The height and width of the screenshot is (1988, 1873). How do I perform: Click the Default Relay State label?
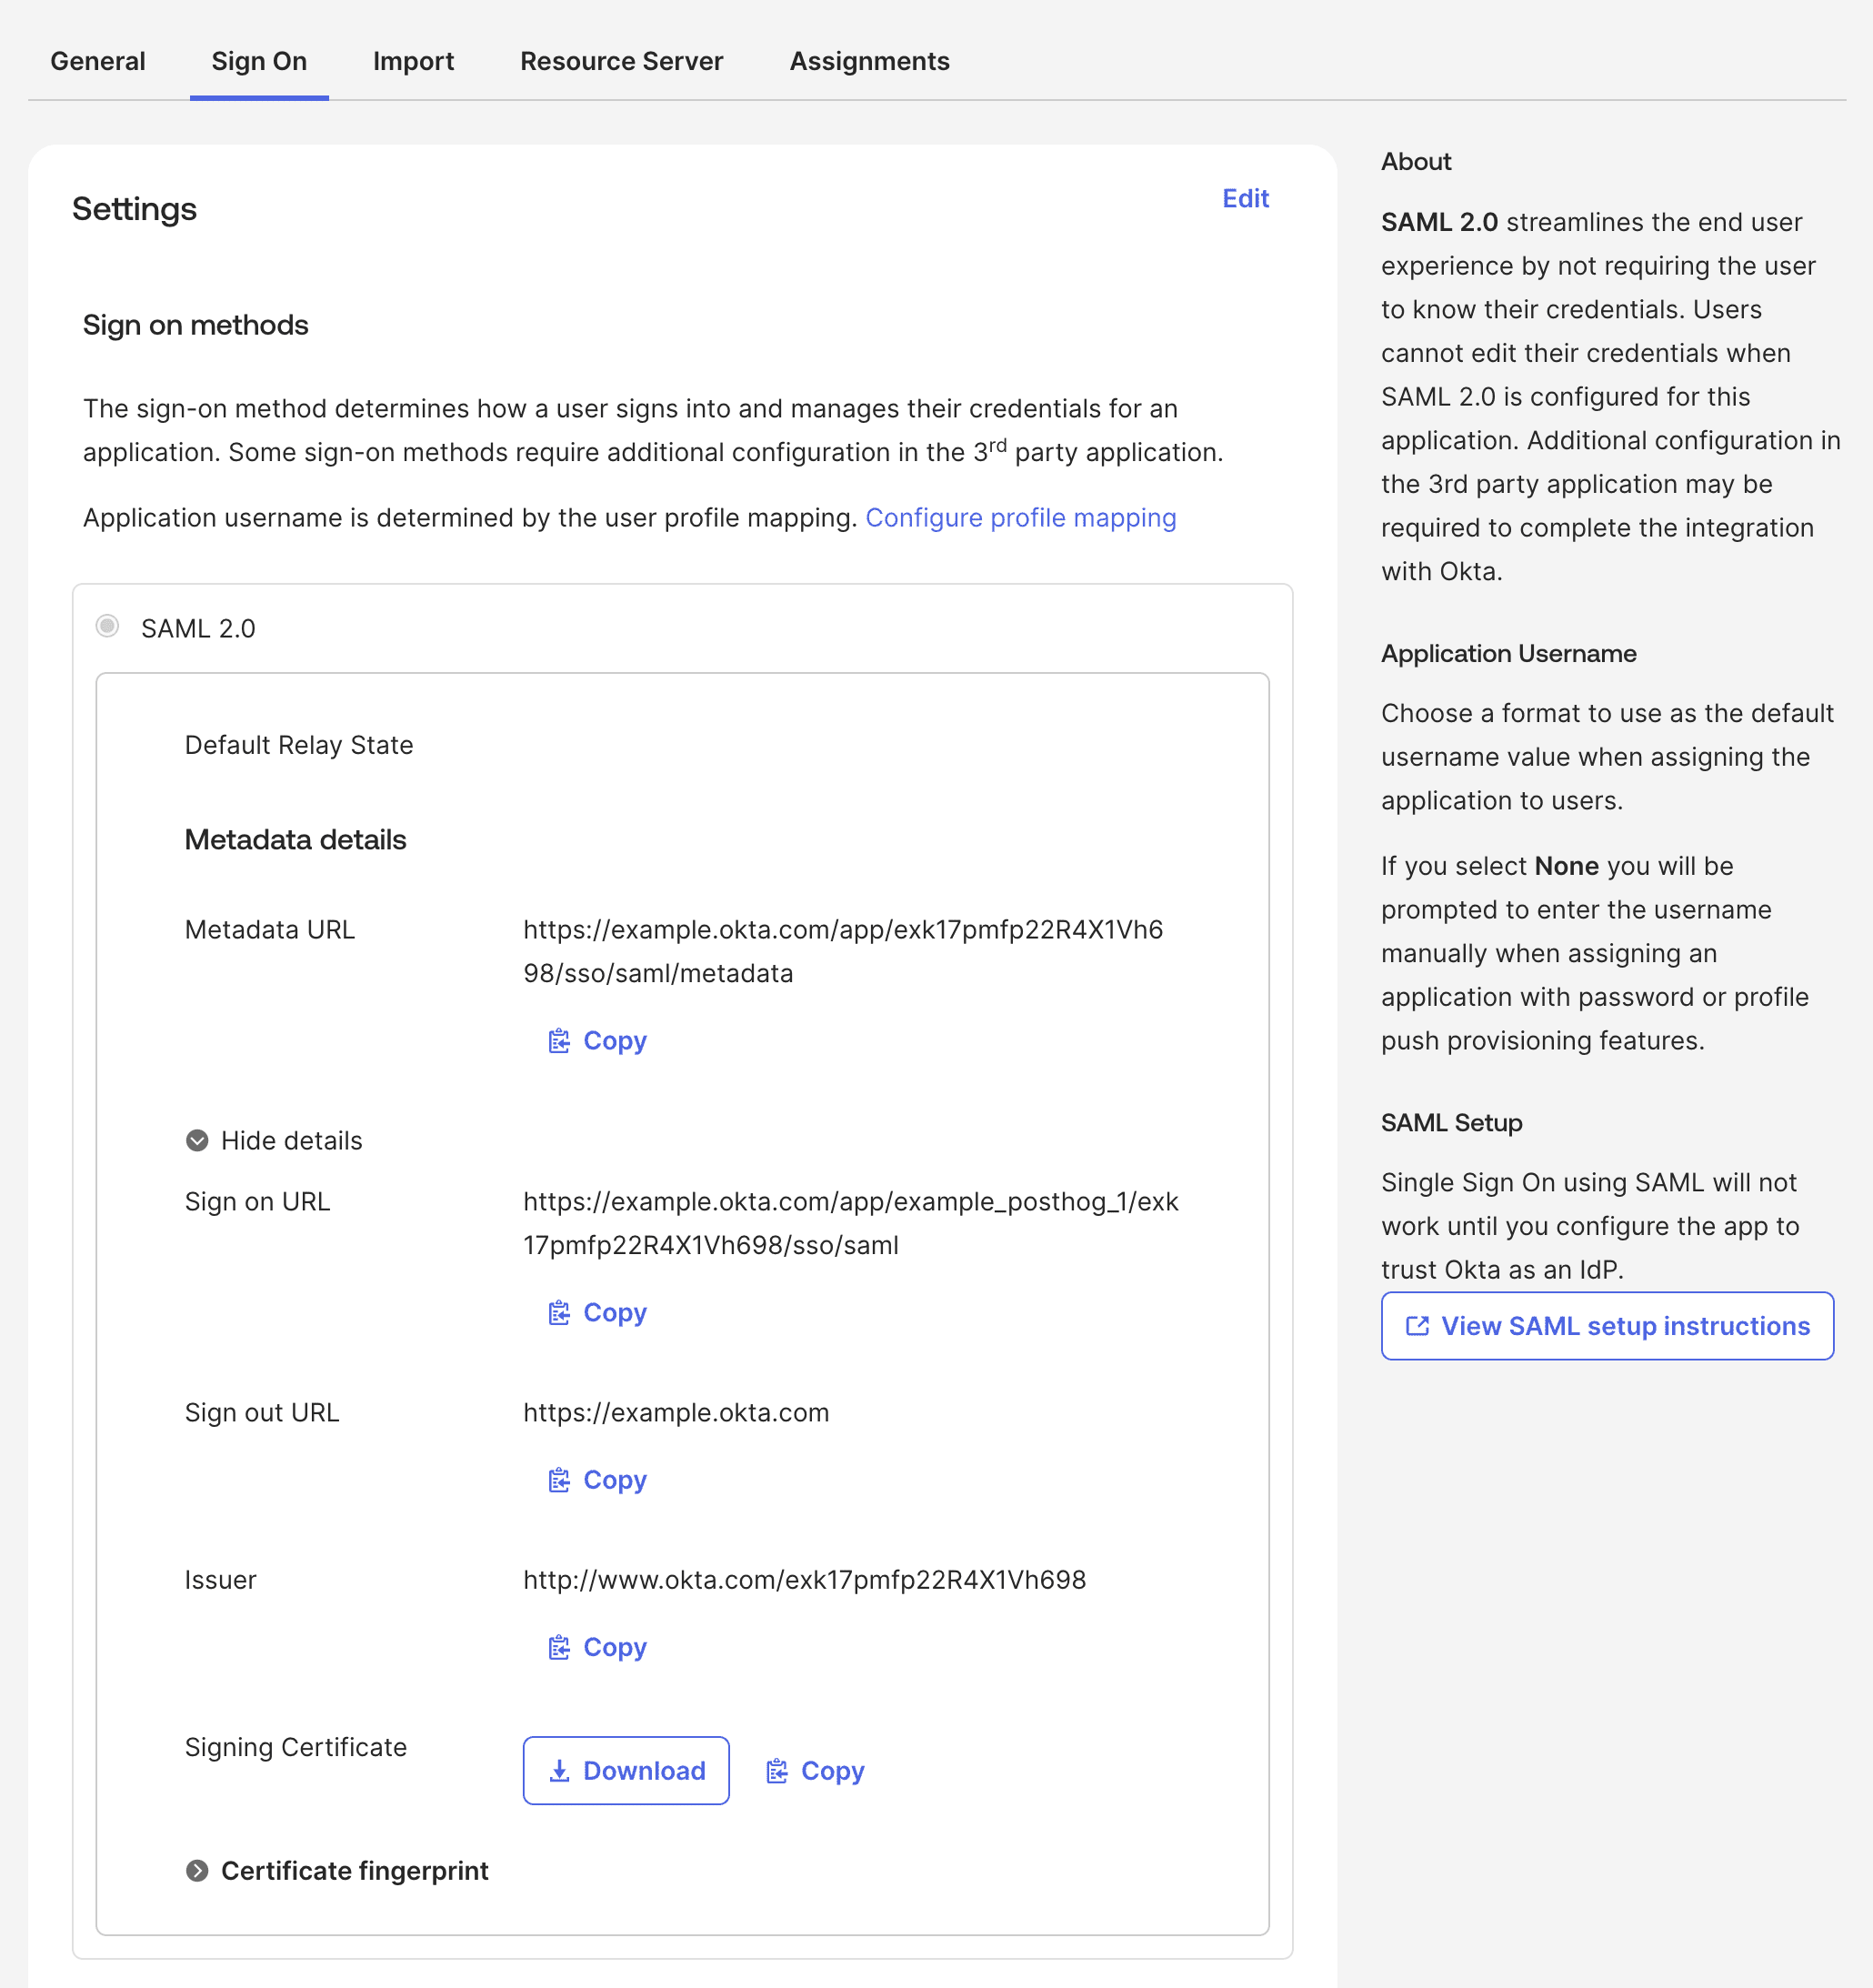point(298,744)
